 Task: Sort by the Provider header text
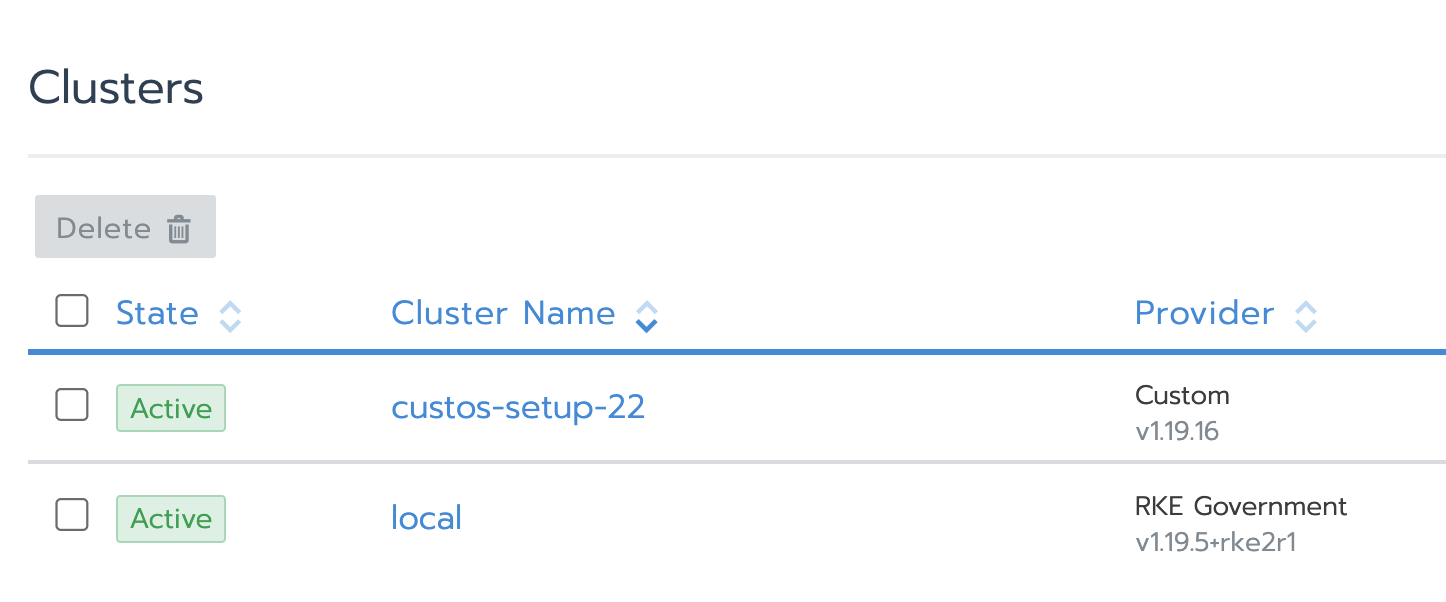(x=1205, y=313)
